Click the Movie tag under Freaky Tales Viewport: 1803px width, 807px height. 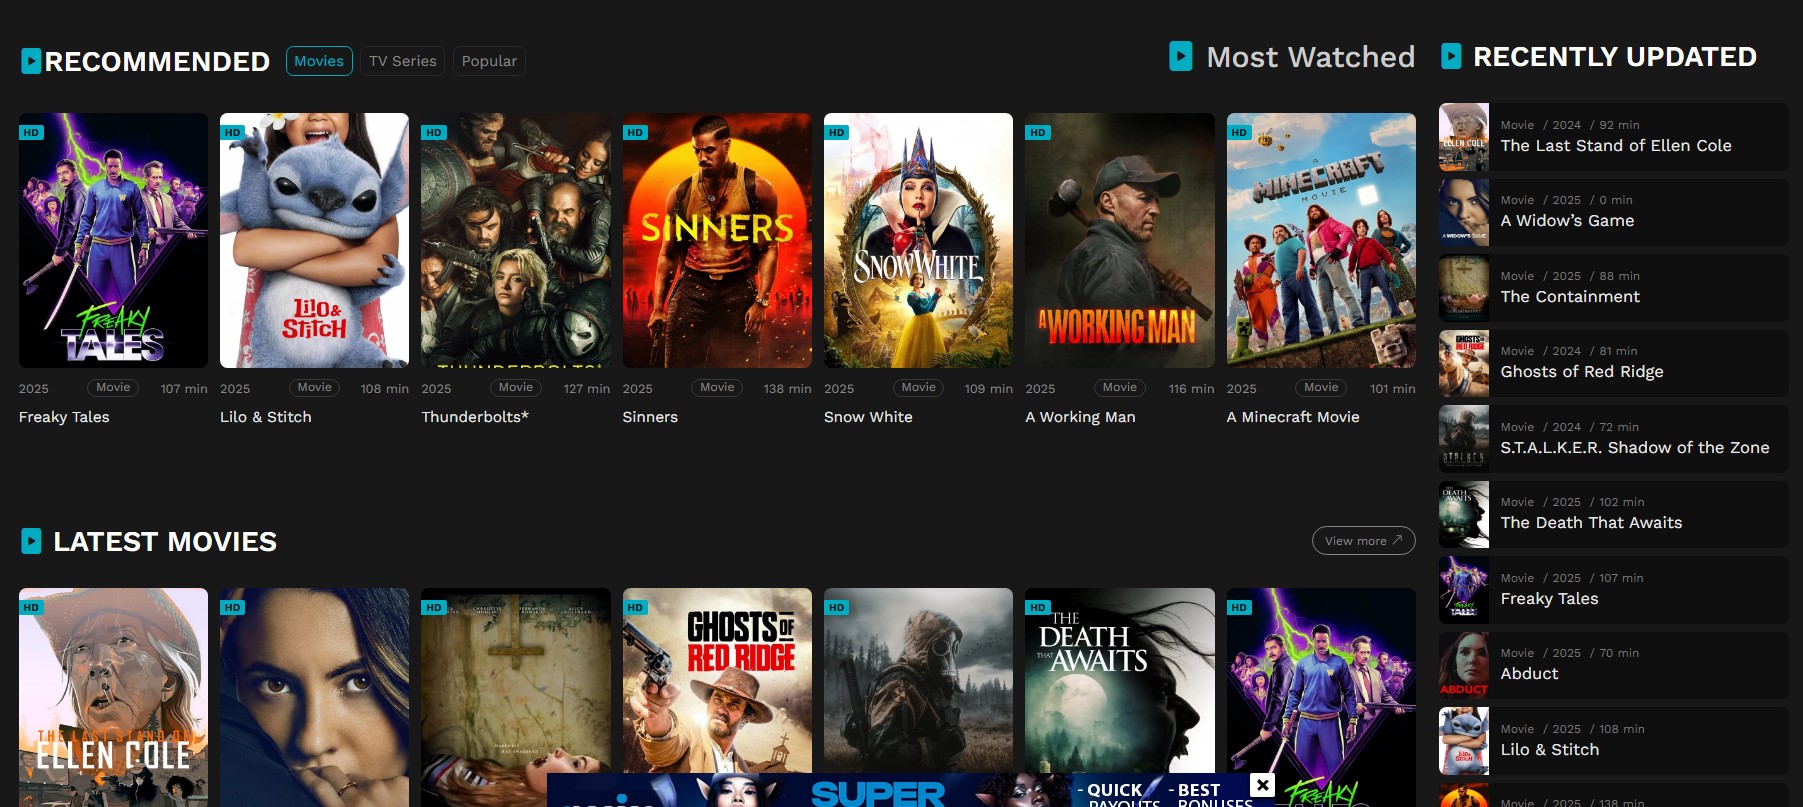113,387
